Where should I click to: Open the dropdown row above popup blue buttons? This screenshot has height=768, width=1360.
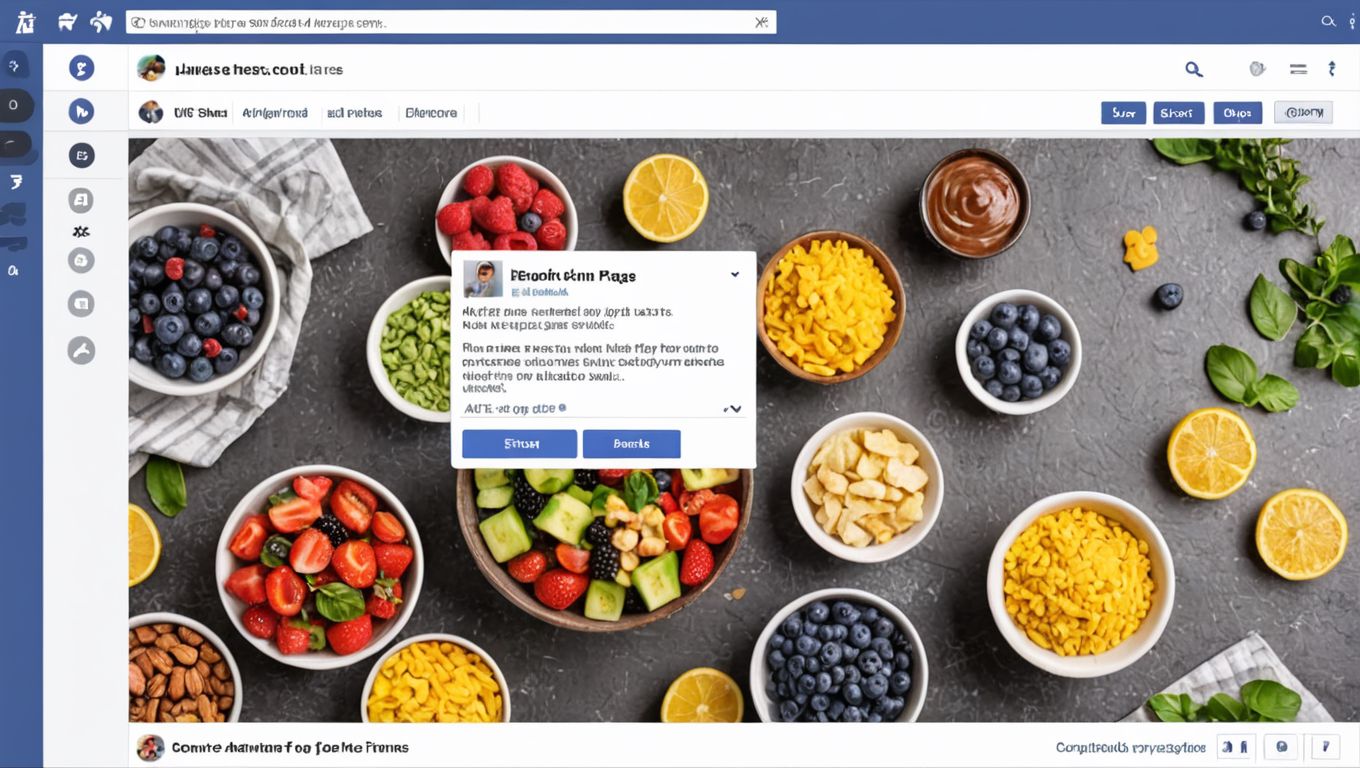click(604, 408)
